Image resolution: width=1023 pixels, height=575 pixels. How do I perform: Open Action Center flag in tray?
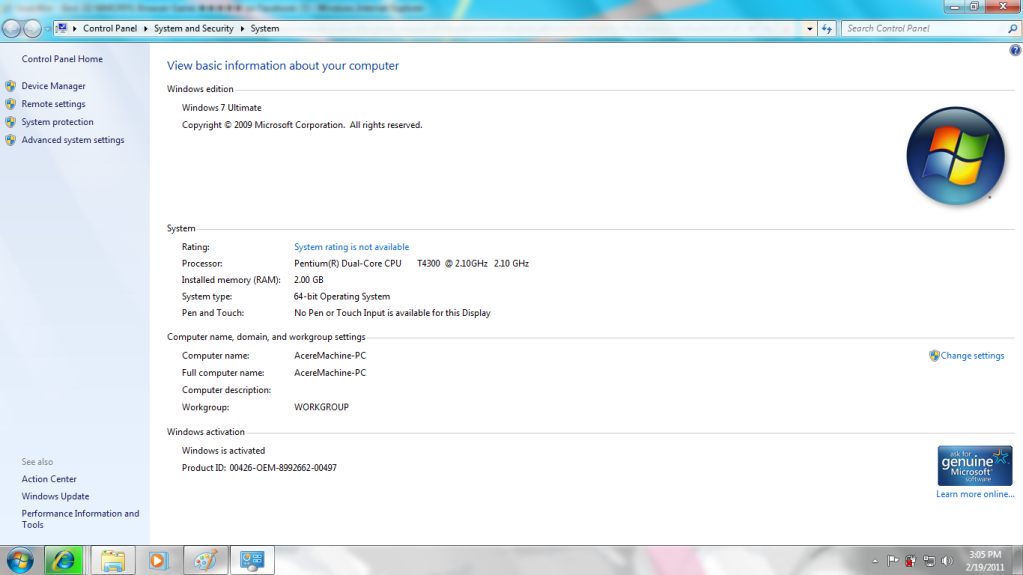pos(893,561)
